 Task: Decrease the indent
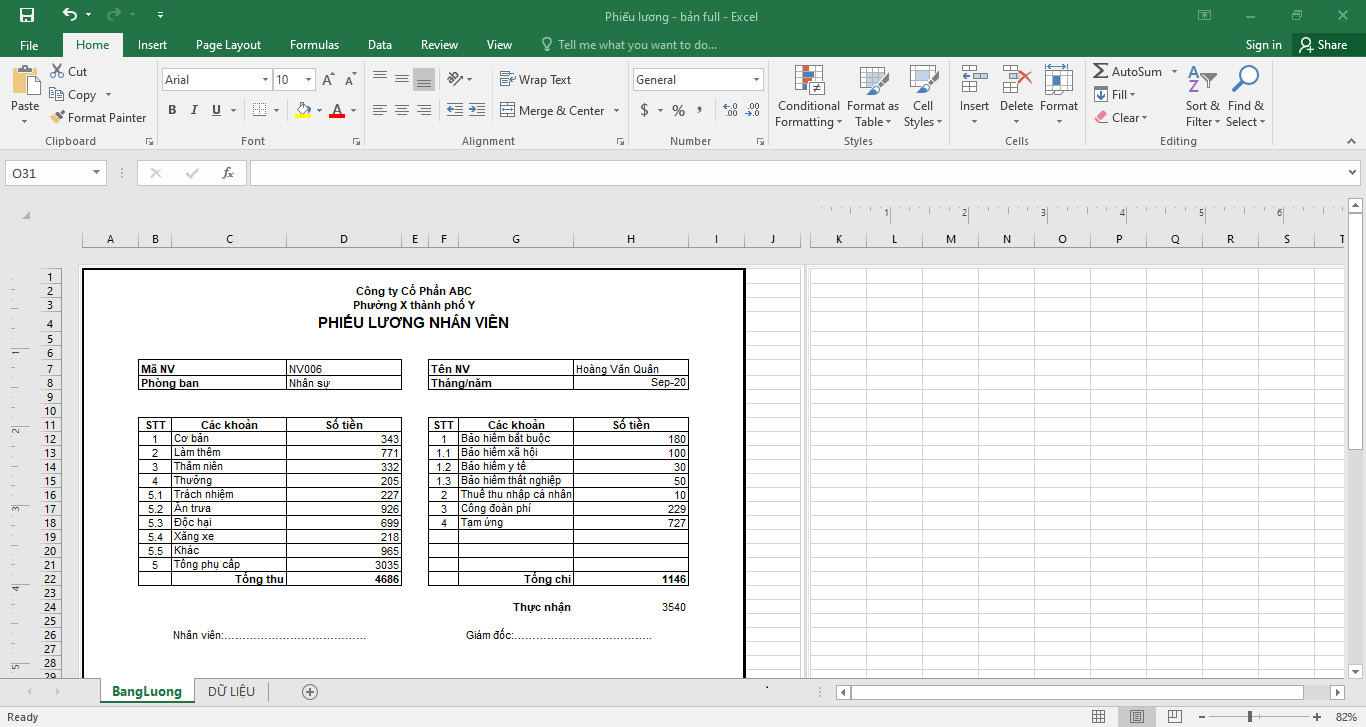pos(454,110)
